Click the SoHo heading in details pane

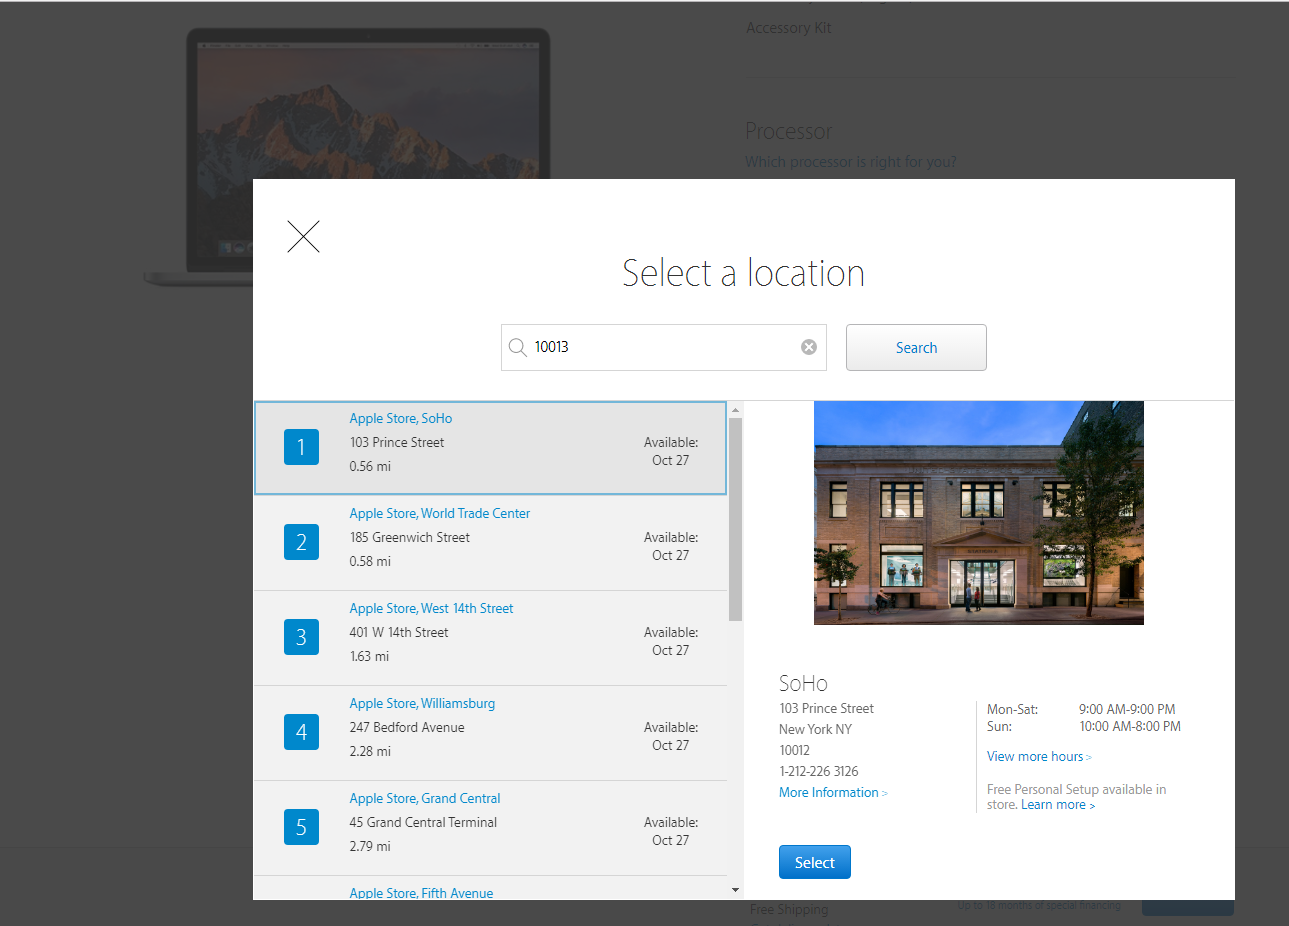tap(803, 683)
